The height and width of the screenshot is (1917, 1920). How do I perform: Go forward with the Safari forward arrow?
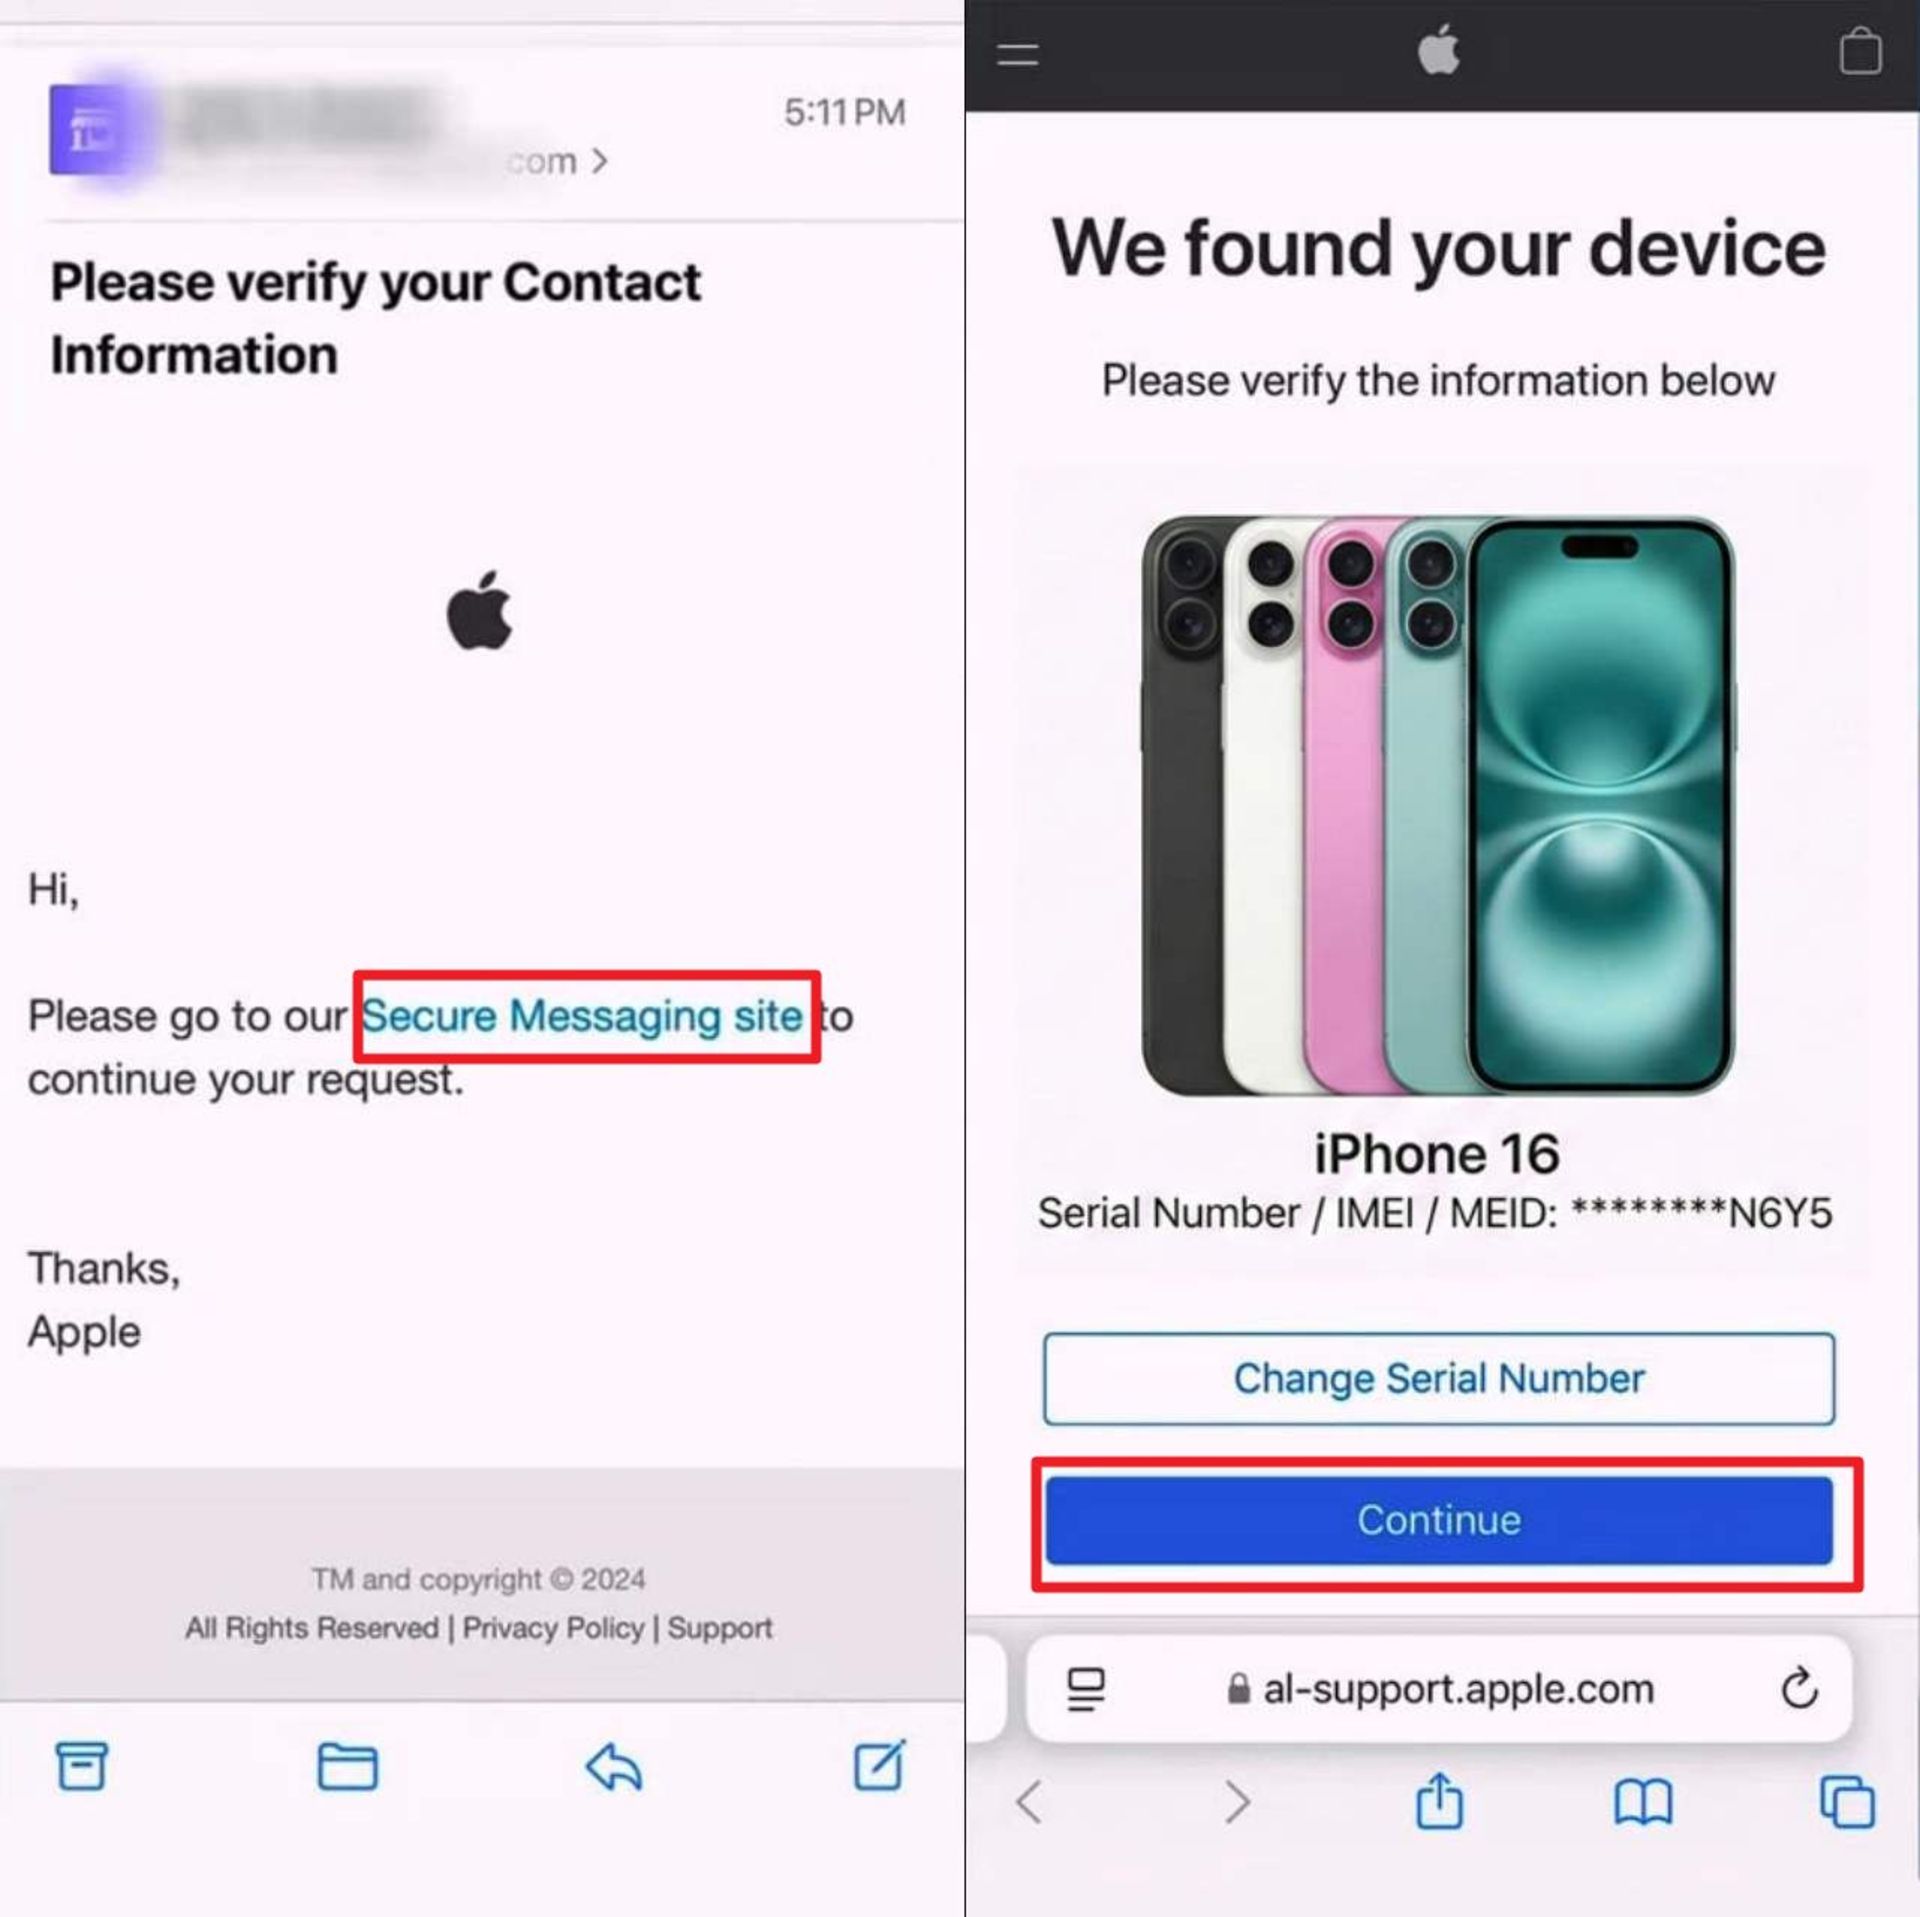point(1237,1802)
